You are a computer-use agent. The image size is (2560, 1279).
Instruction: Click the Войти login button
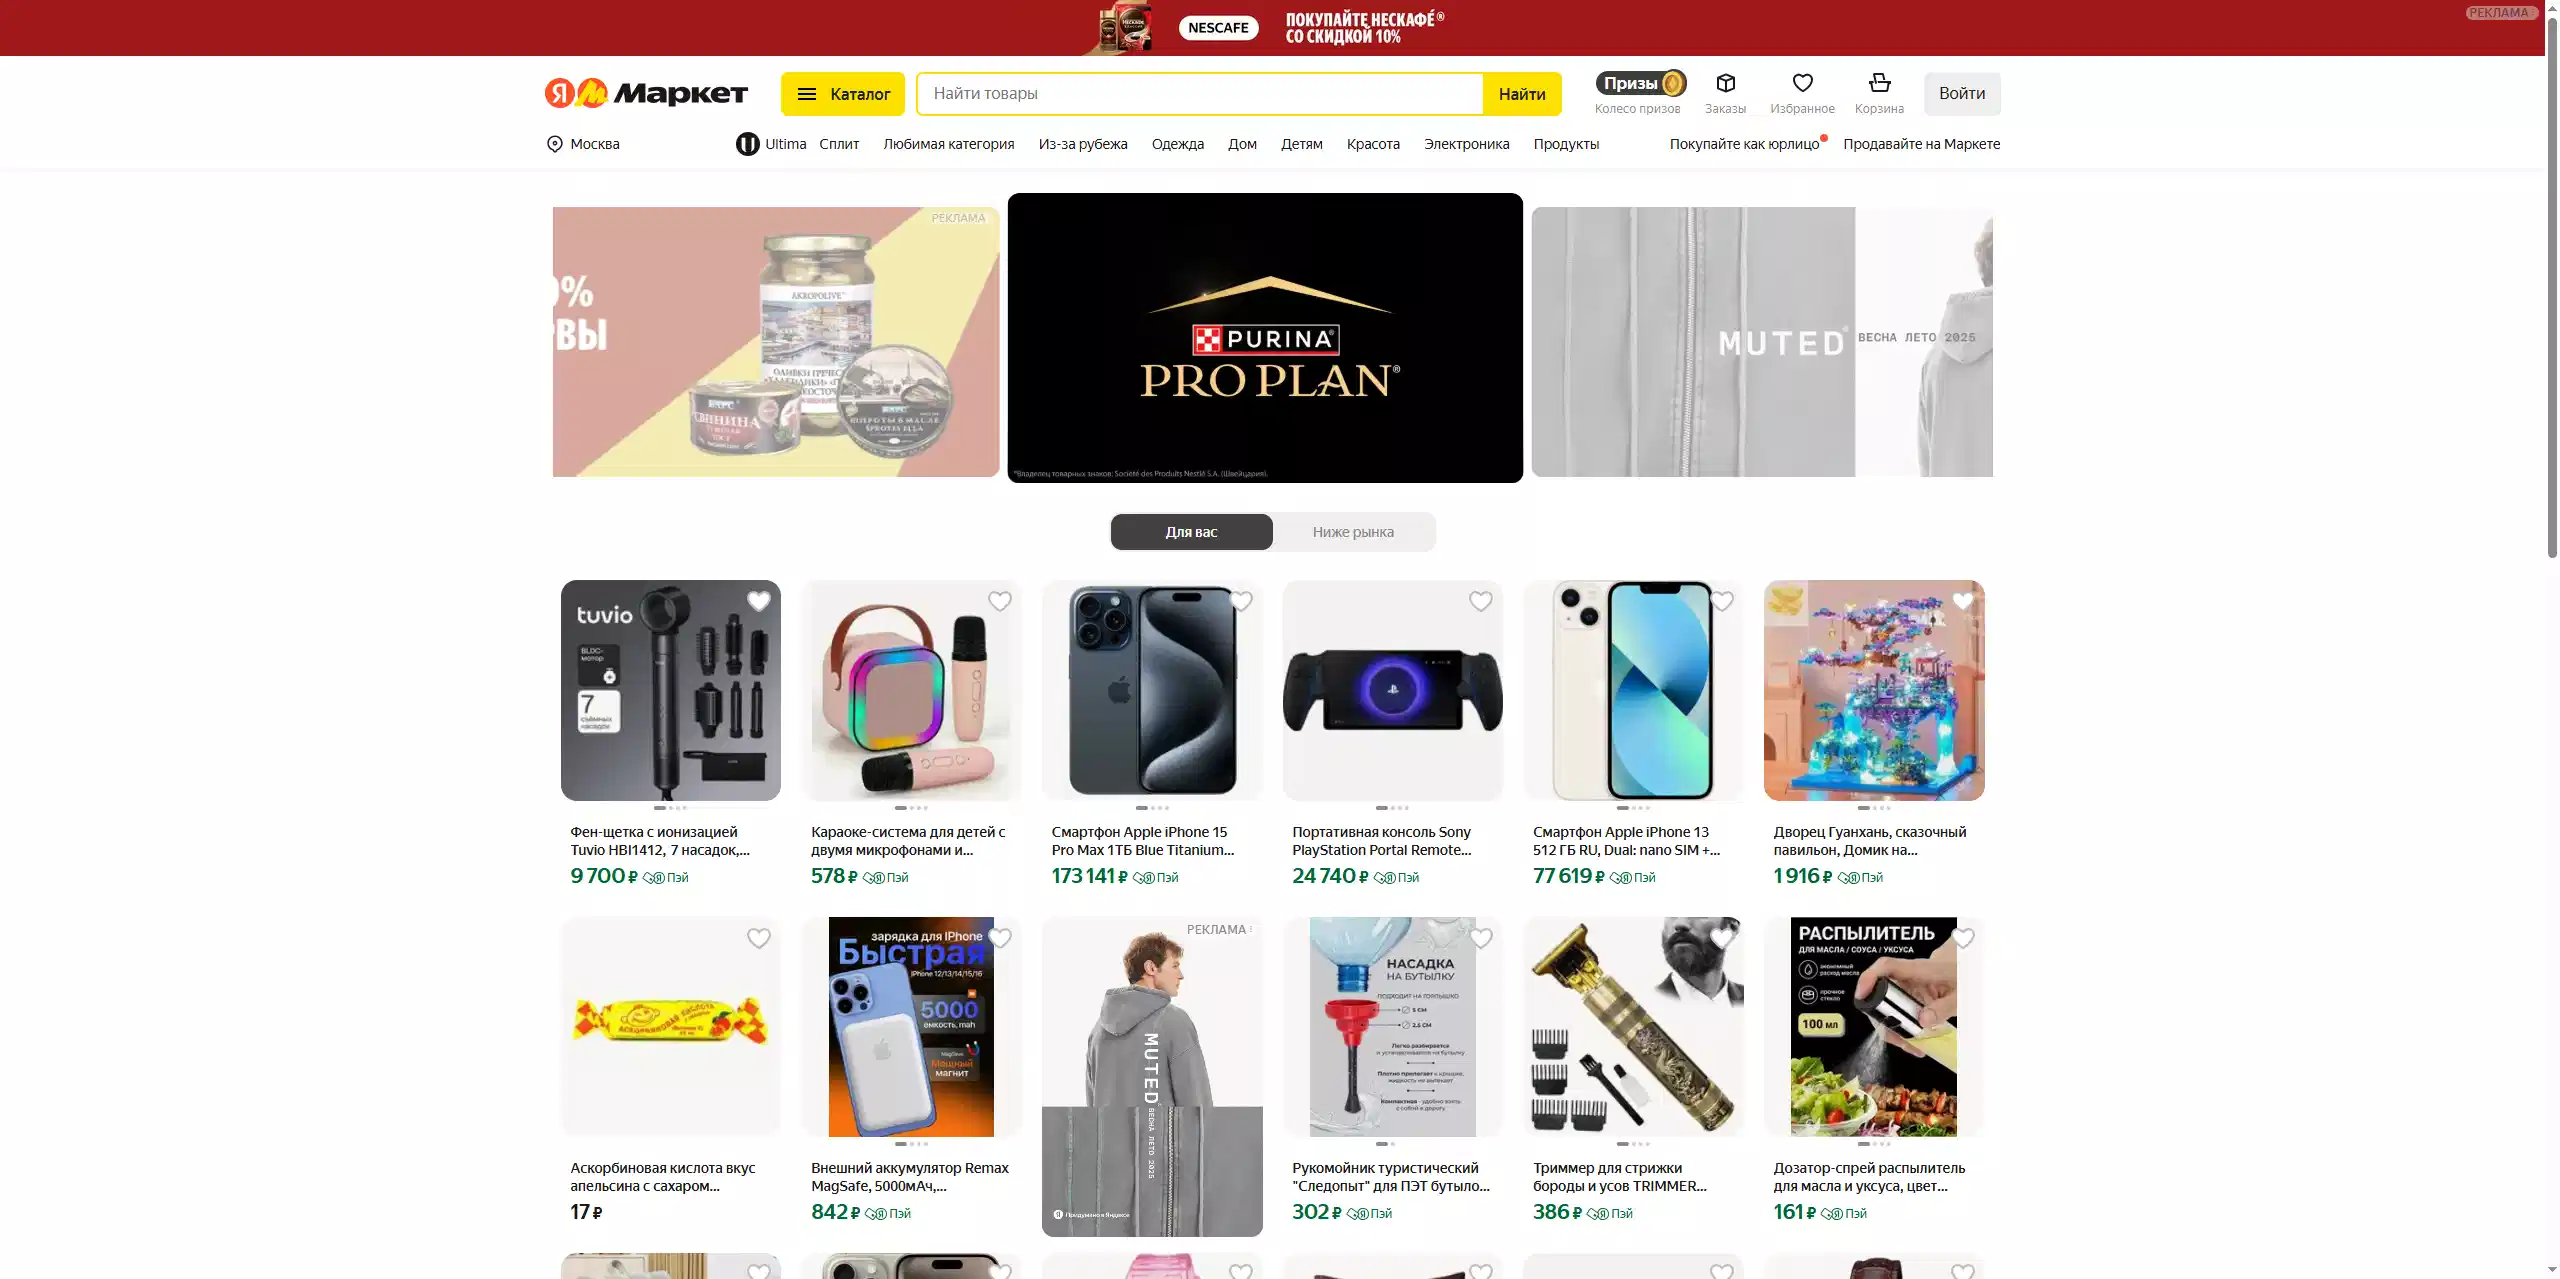pos(1962,94)
